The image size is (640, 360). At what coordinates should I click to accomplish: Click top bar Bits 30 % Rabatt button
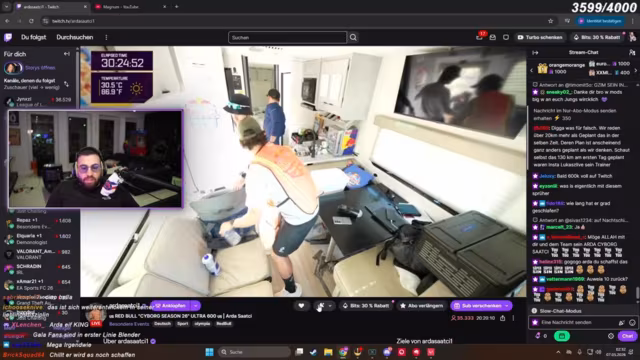click(x=597, y=38)
